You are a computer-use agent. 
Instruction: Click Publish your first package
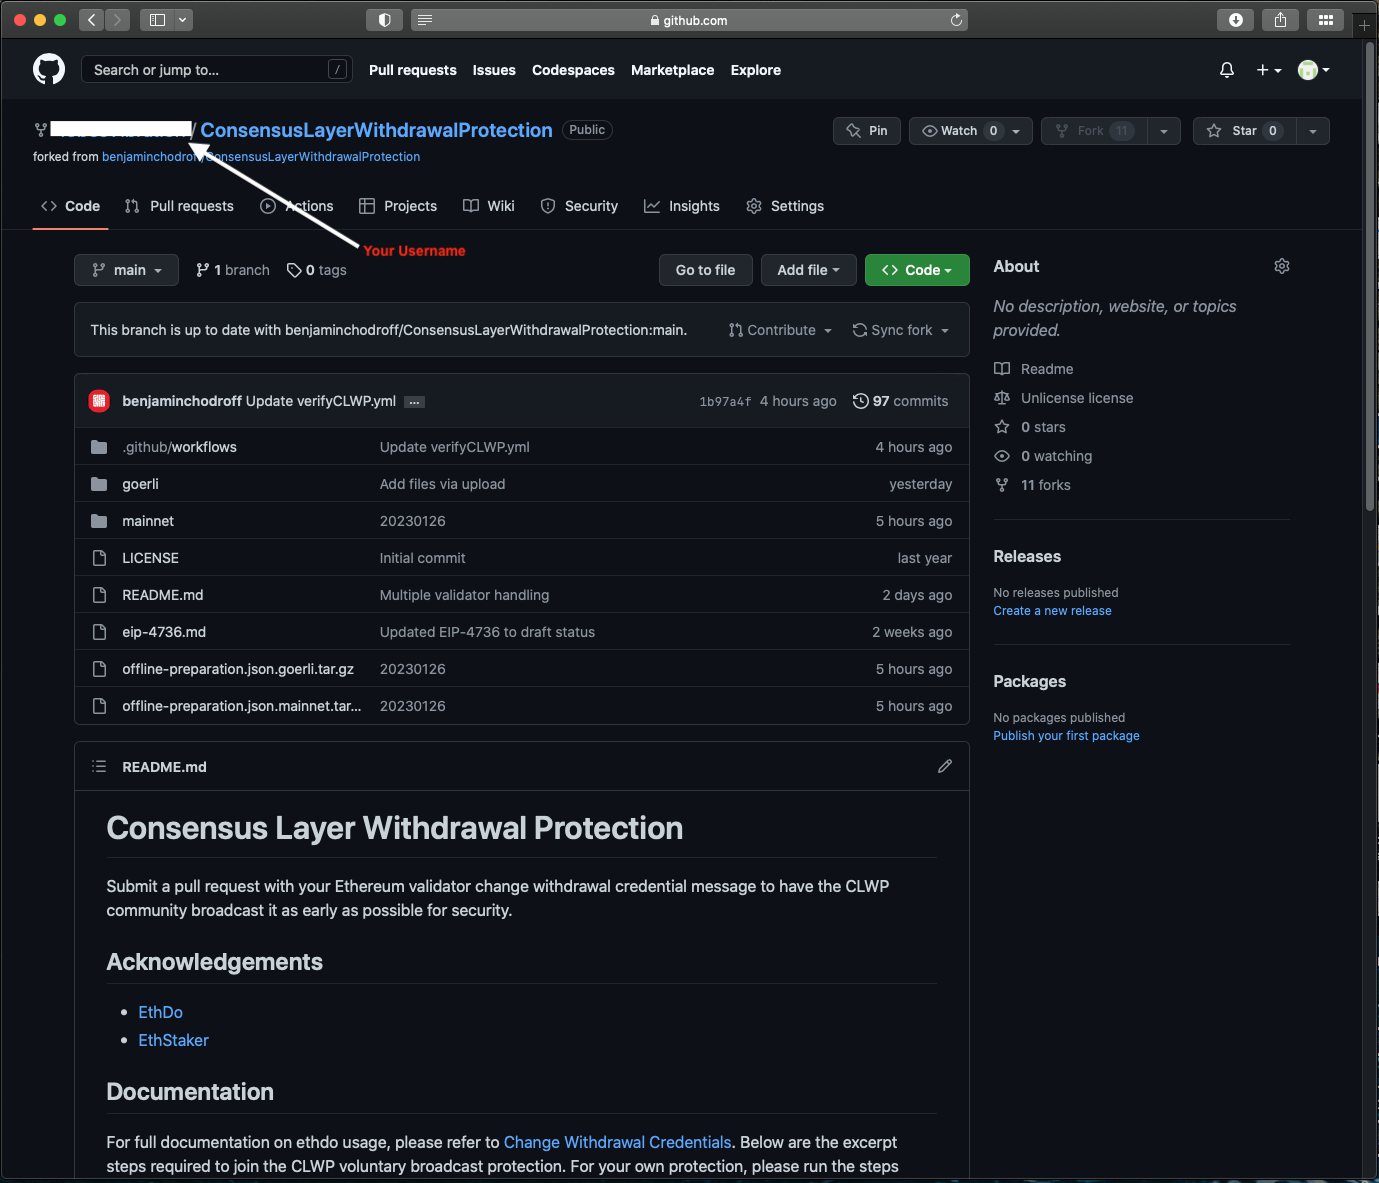tap(1066, 736)
